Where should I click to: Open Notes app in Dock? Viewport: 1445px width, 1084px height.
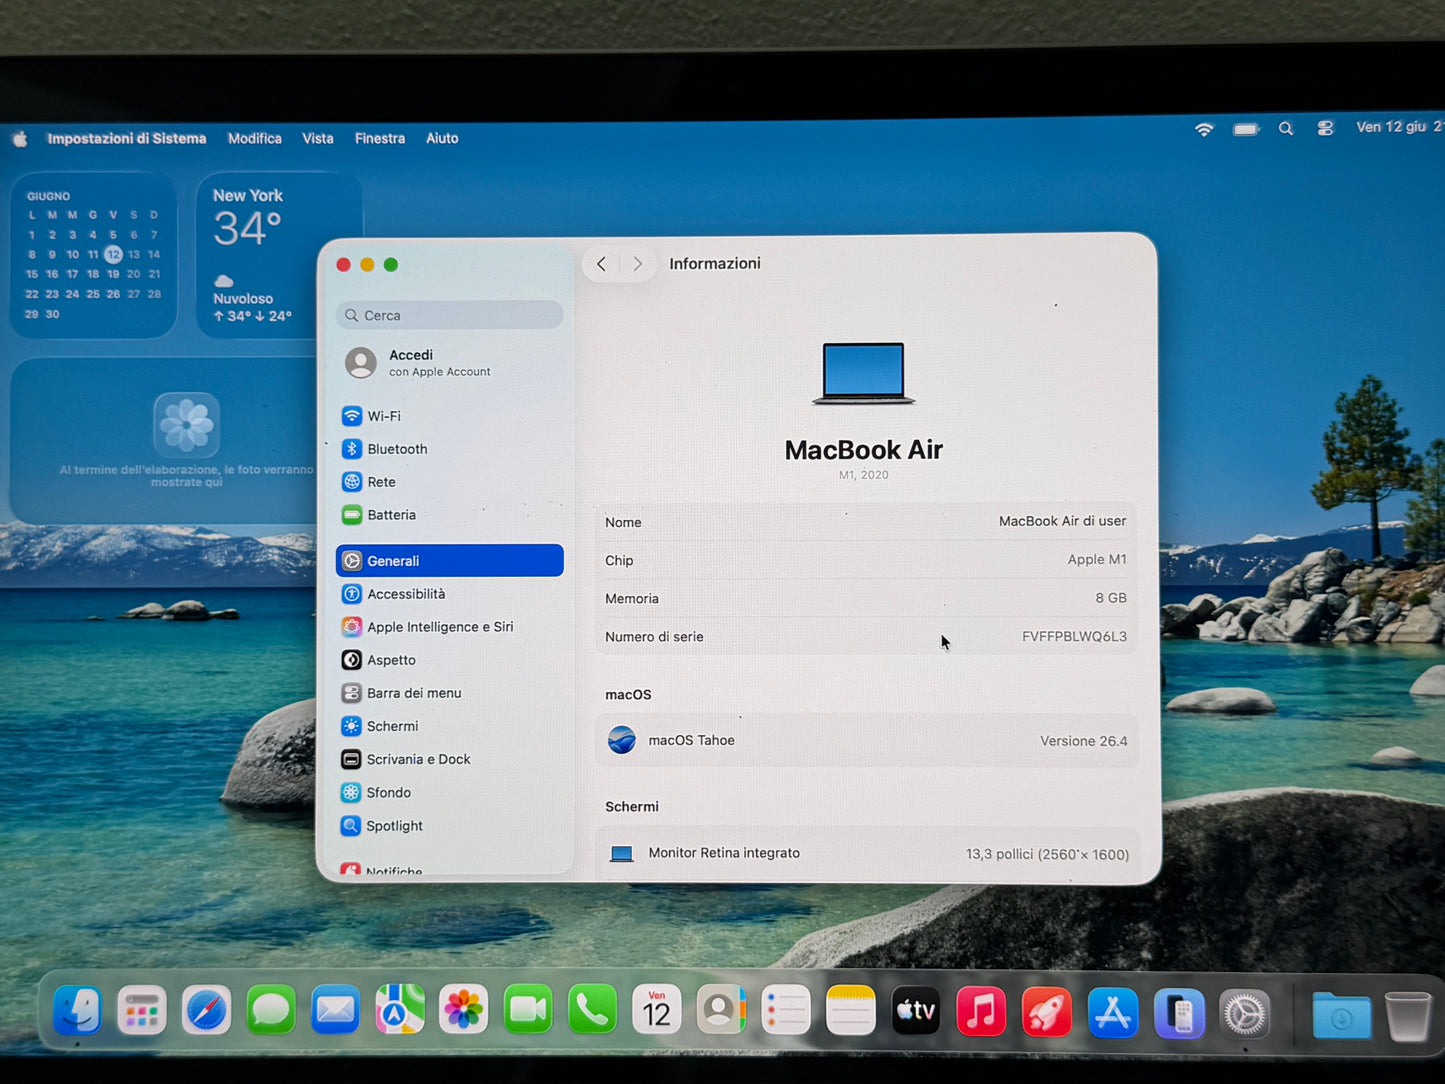851,1011
